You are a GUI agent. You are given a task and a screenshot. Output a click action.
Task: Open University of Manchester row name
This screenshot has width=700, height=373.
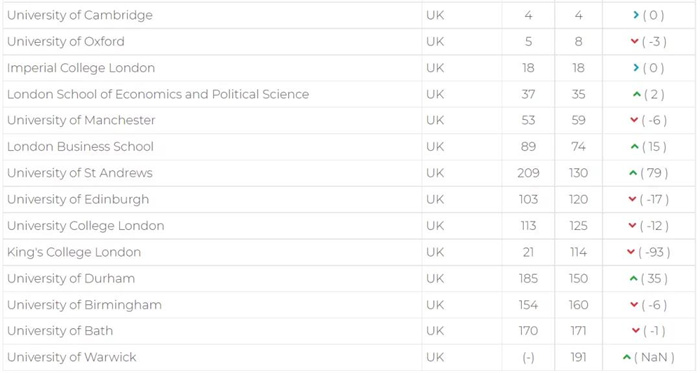click(x=81, y=120)
